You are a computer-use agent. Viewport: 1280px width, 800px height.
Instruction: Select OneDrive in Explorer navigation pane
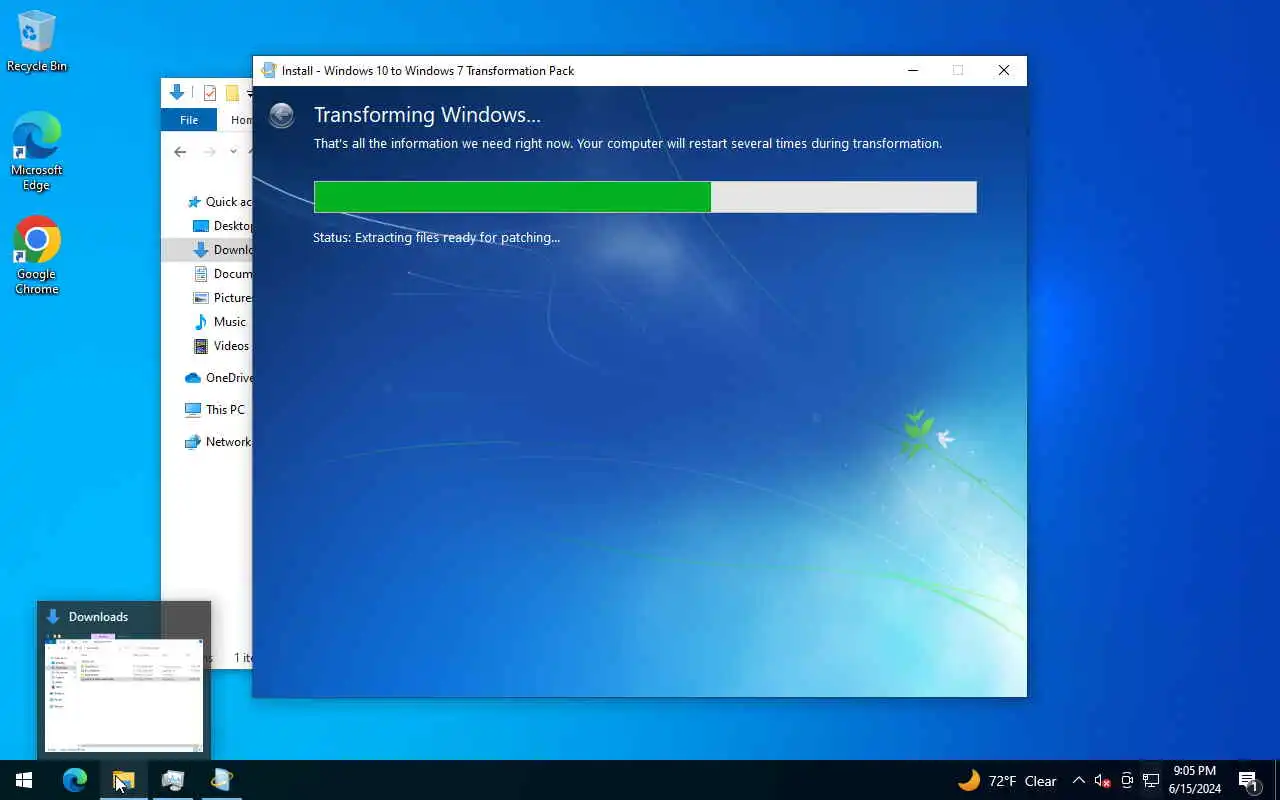(x=218, y=377)
